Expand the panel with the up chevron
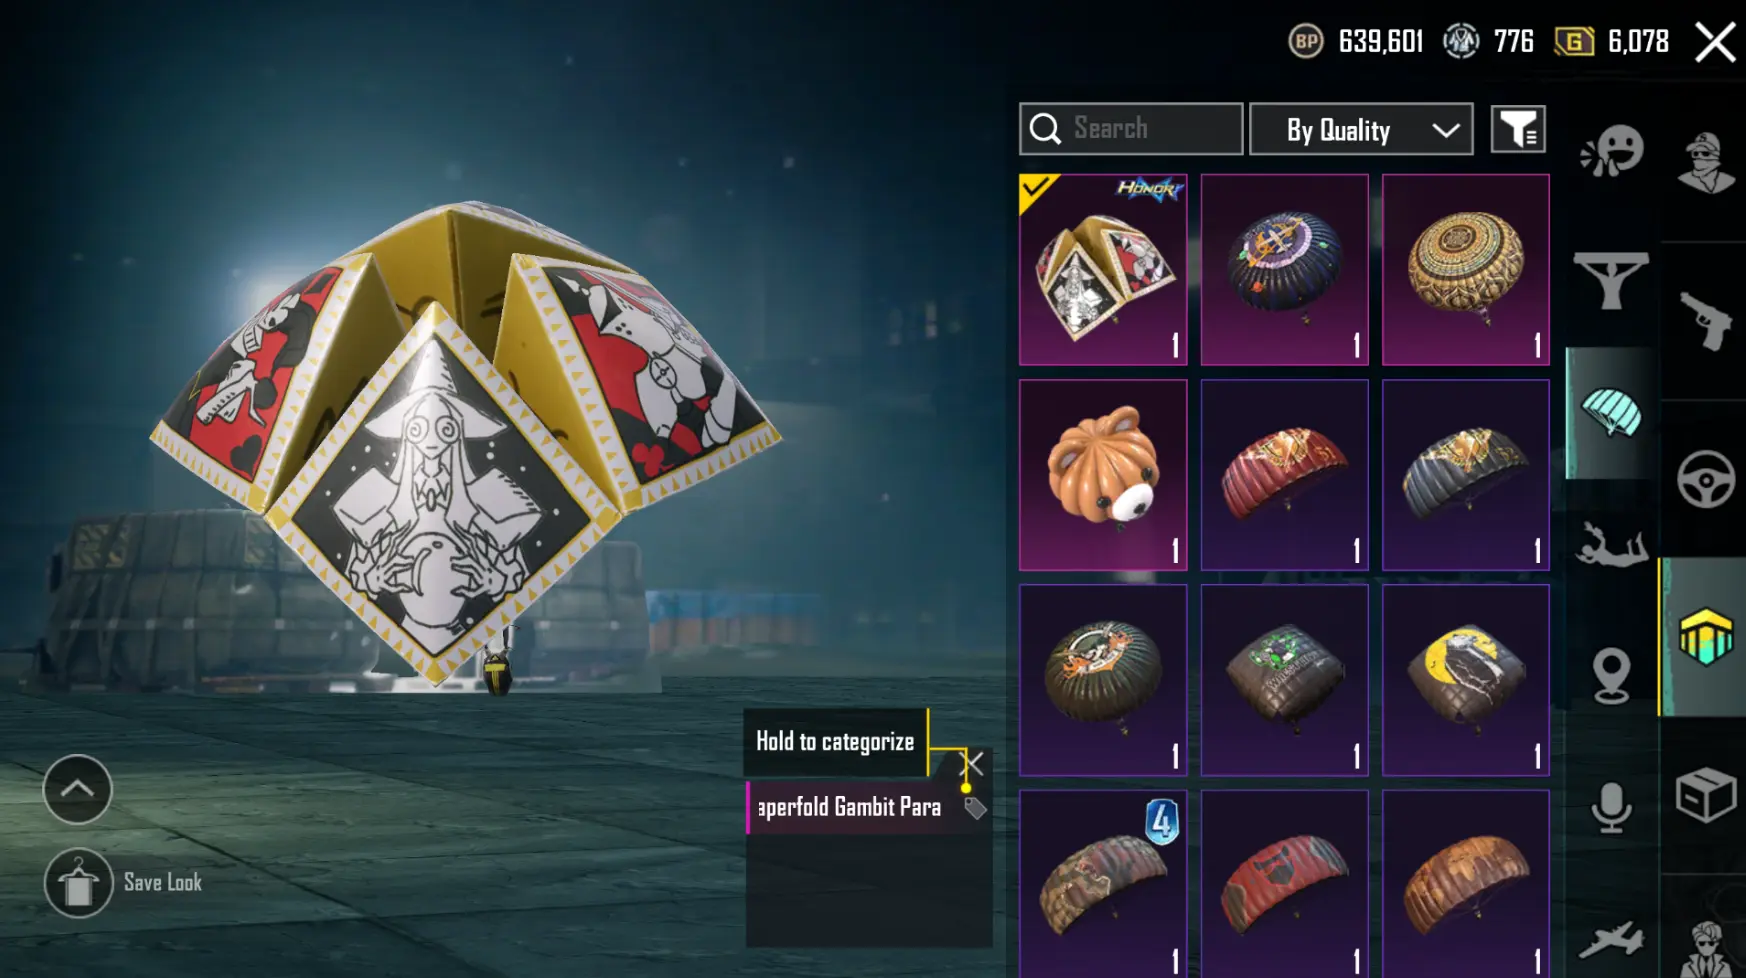 click(77, 789)
